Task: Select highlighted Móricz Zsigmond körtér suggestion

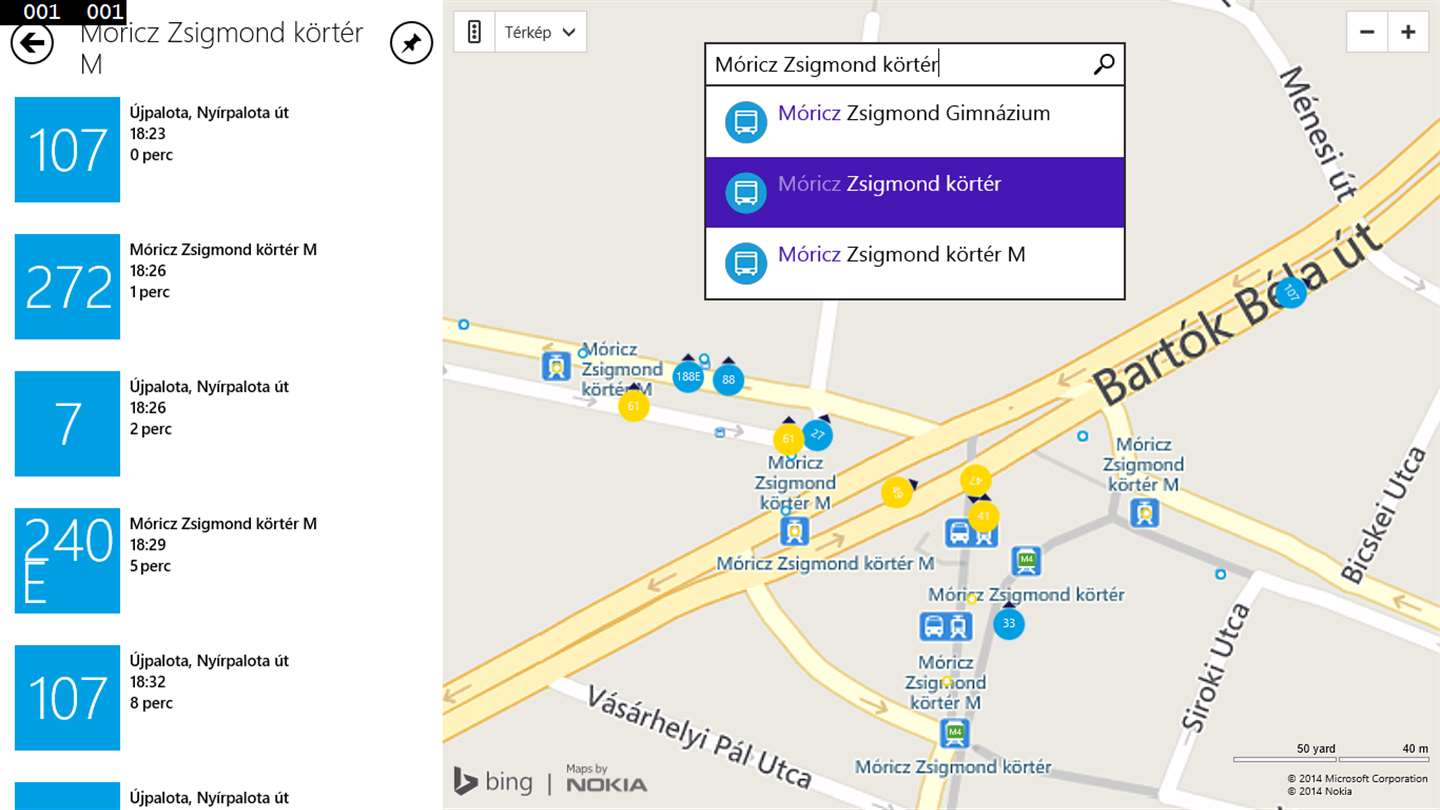Action: [914, 191]
